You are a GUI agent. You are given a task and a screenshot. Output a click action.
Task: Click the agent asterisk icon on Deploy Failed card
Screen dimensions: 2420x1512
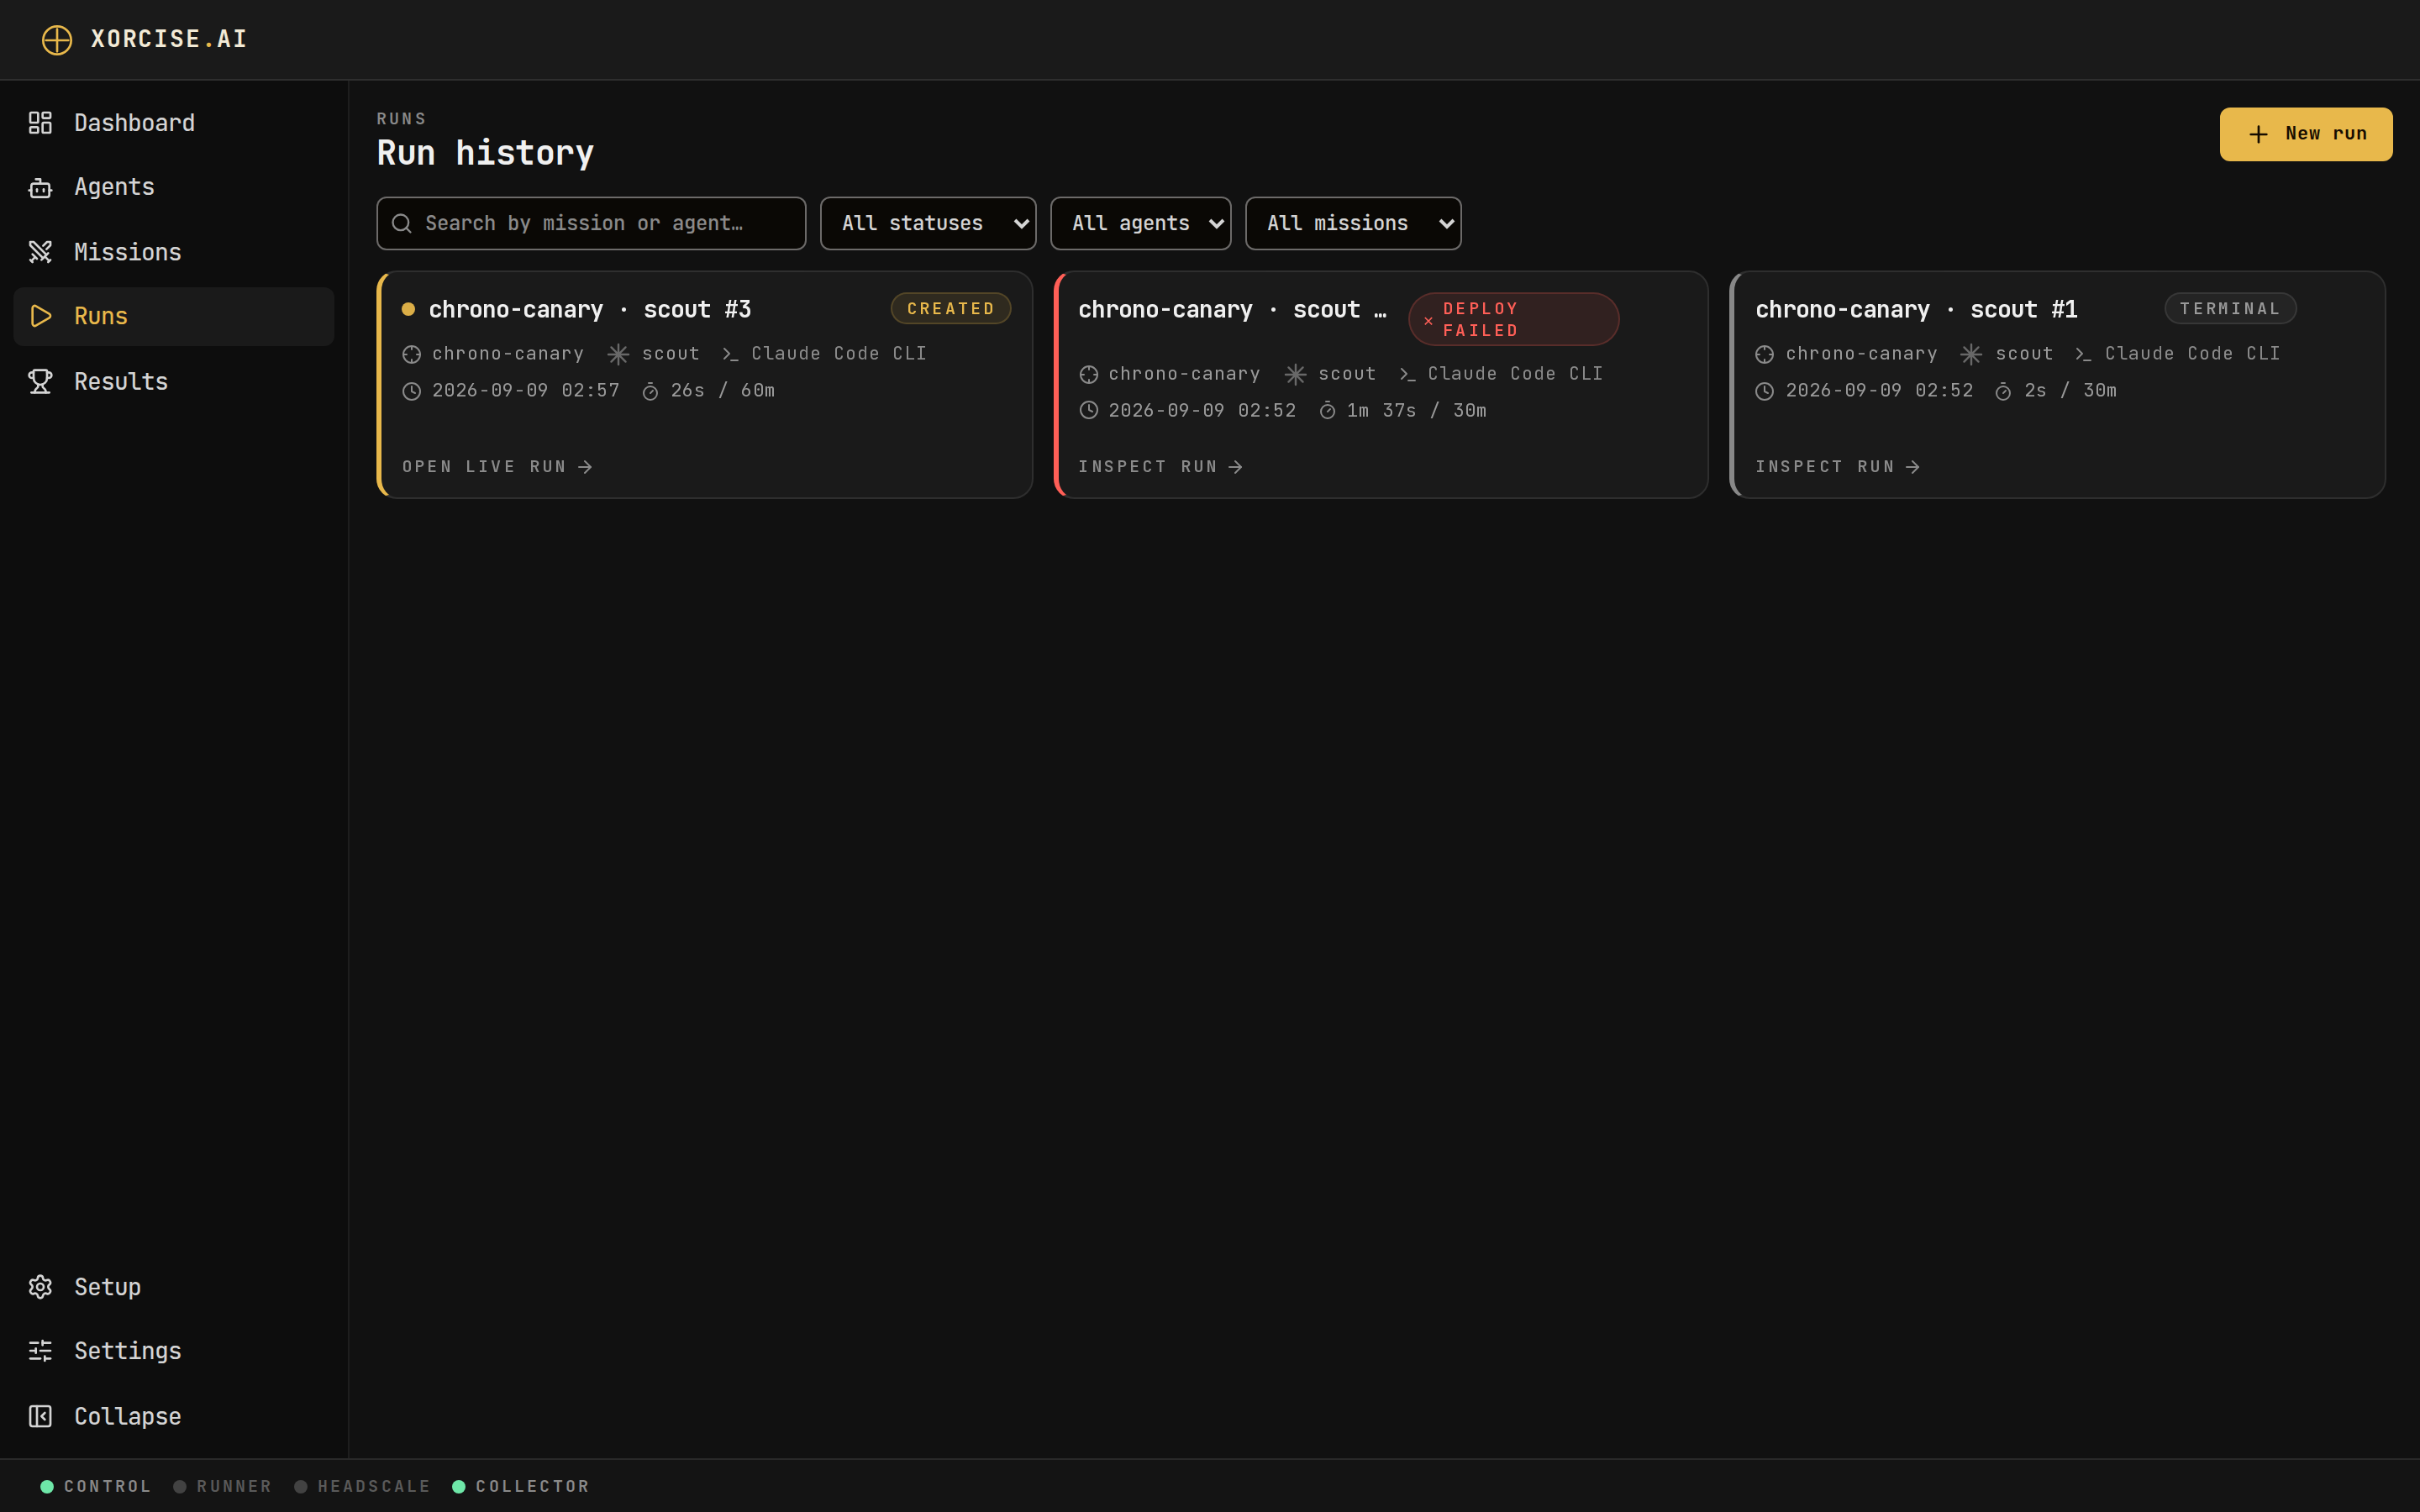(x=1295, y=374)
